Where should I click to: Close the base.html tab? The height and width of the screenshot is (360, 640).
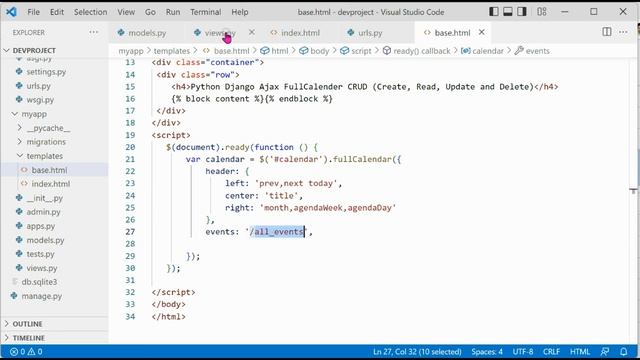[x=482, y=32]
